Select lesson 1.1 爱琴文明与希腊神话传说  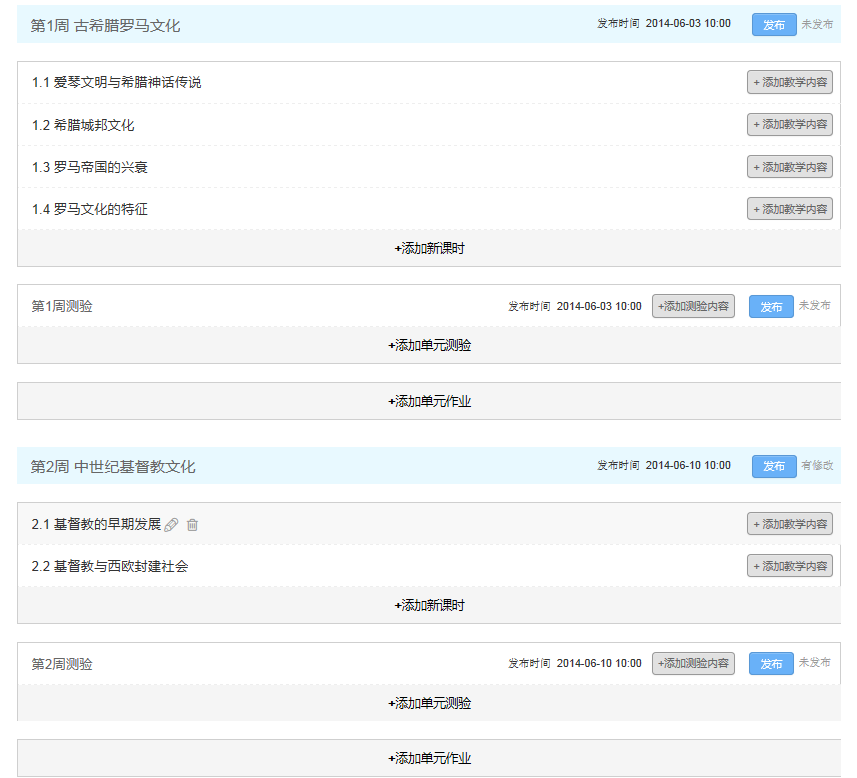click(x=116, y=82)
